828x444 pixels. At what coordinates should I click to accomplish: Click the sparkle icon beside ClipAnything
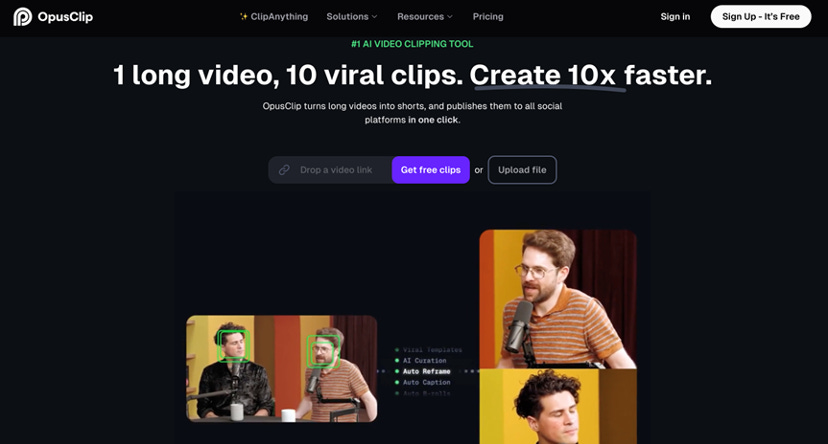click(243, 16)
